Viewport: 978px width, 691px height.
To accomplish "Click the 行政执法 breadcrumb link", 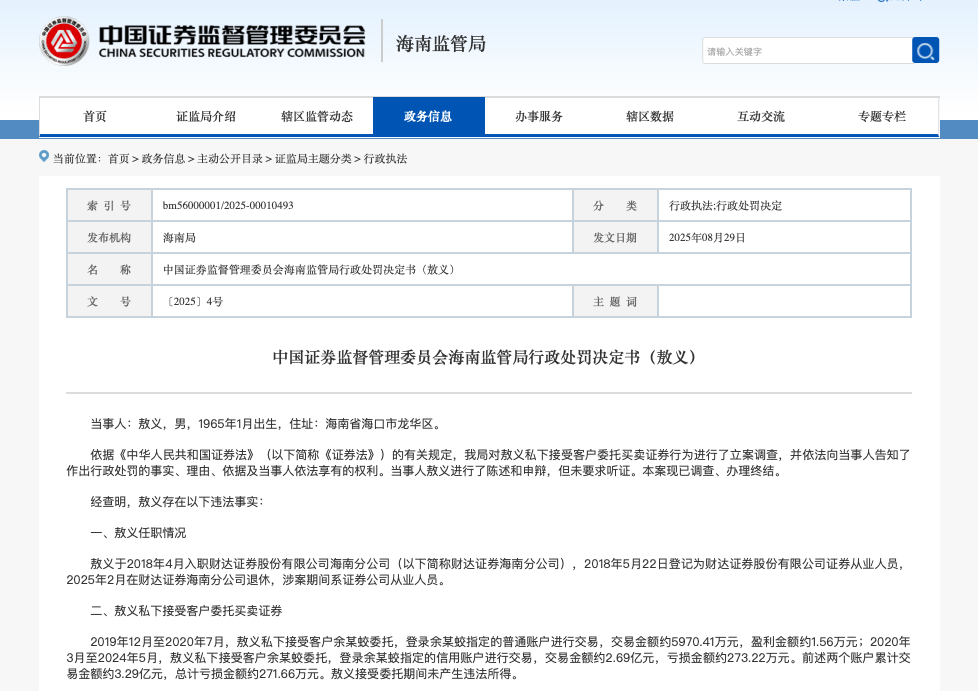I will 385,158.
